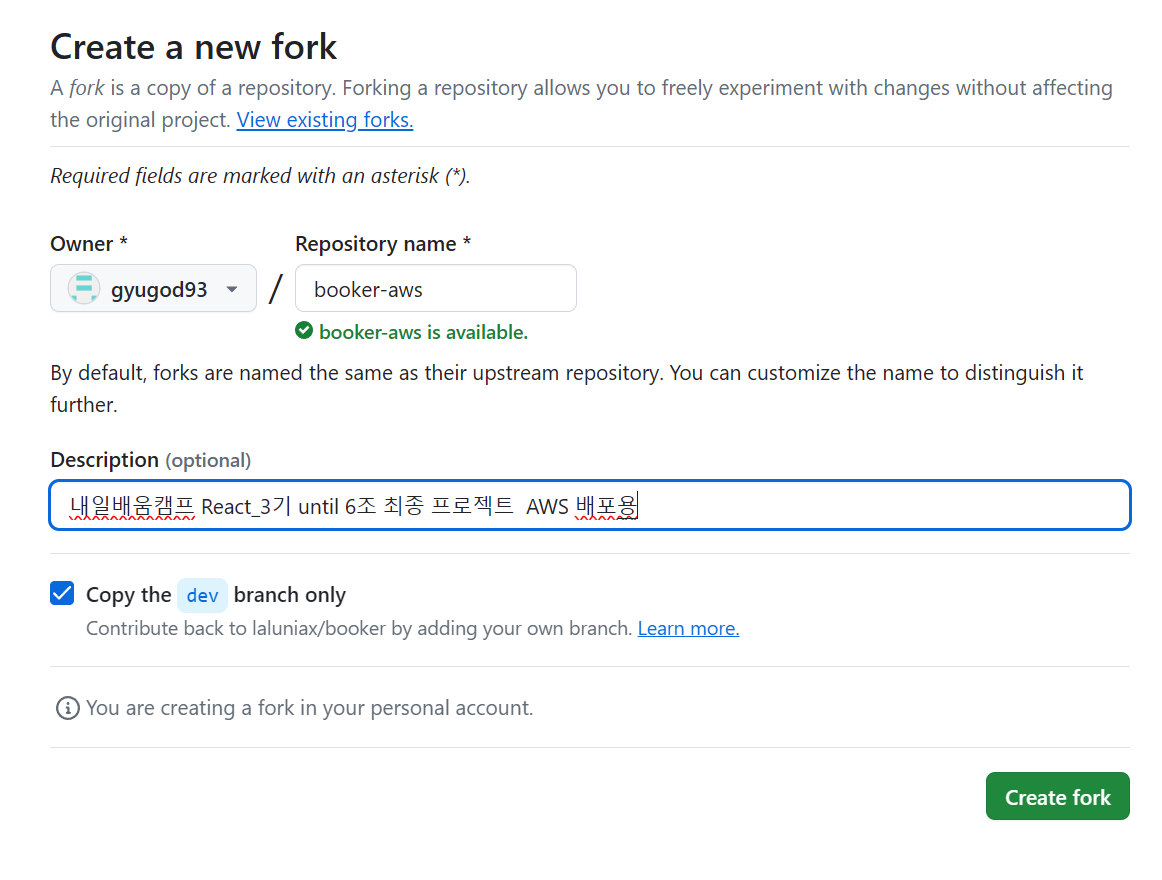Image resolution: width=1162 pixels, height=880 pixels.
Task: Click the caret arrow in Owner selector
Action: pyautogui.click(x=232, y=290)
